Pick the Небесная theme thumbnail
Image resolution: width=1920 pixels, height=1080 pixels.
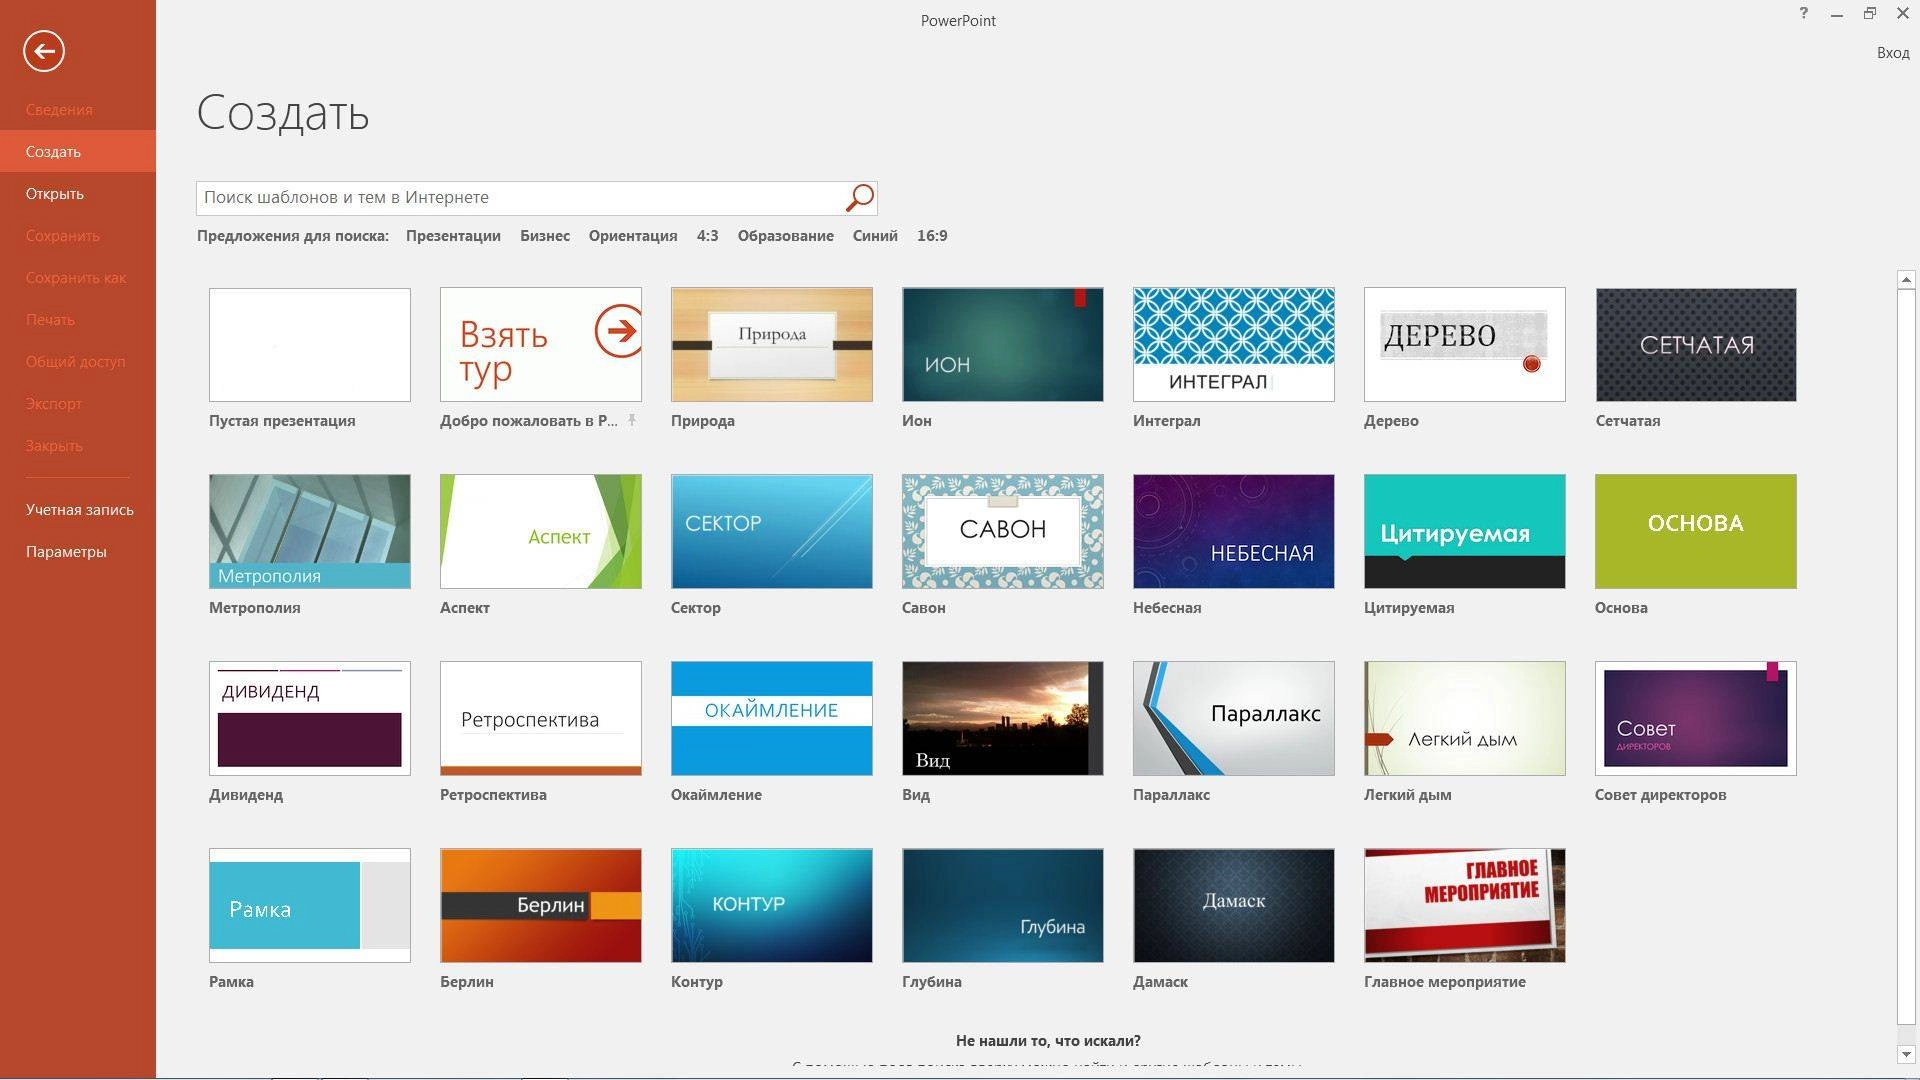coord(1234,532)
